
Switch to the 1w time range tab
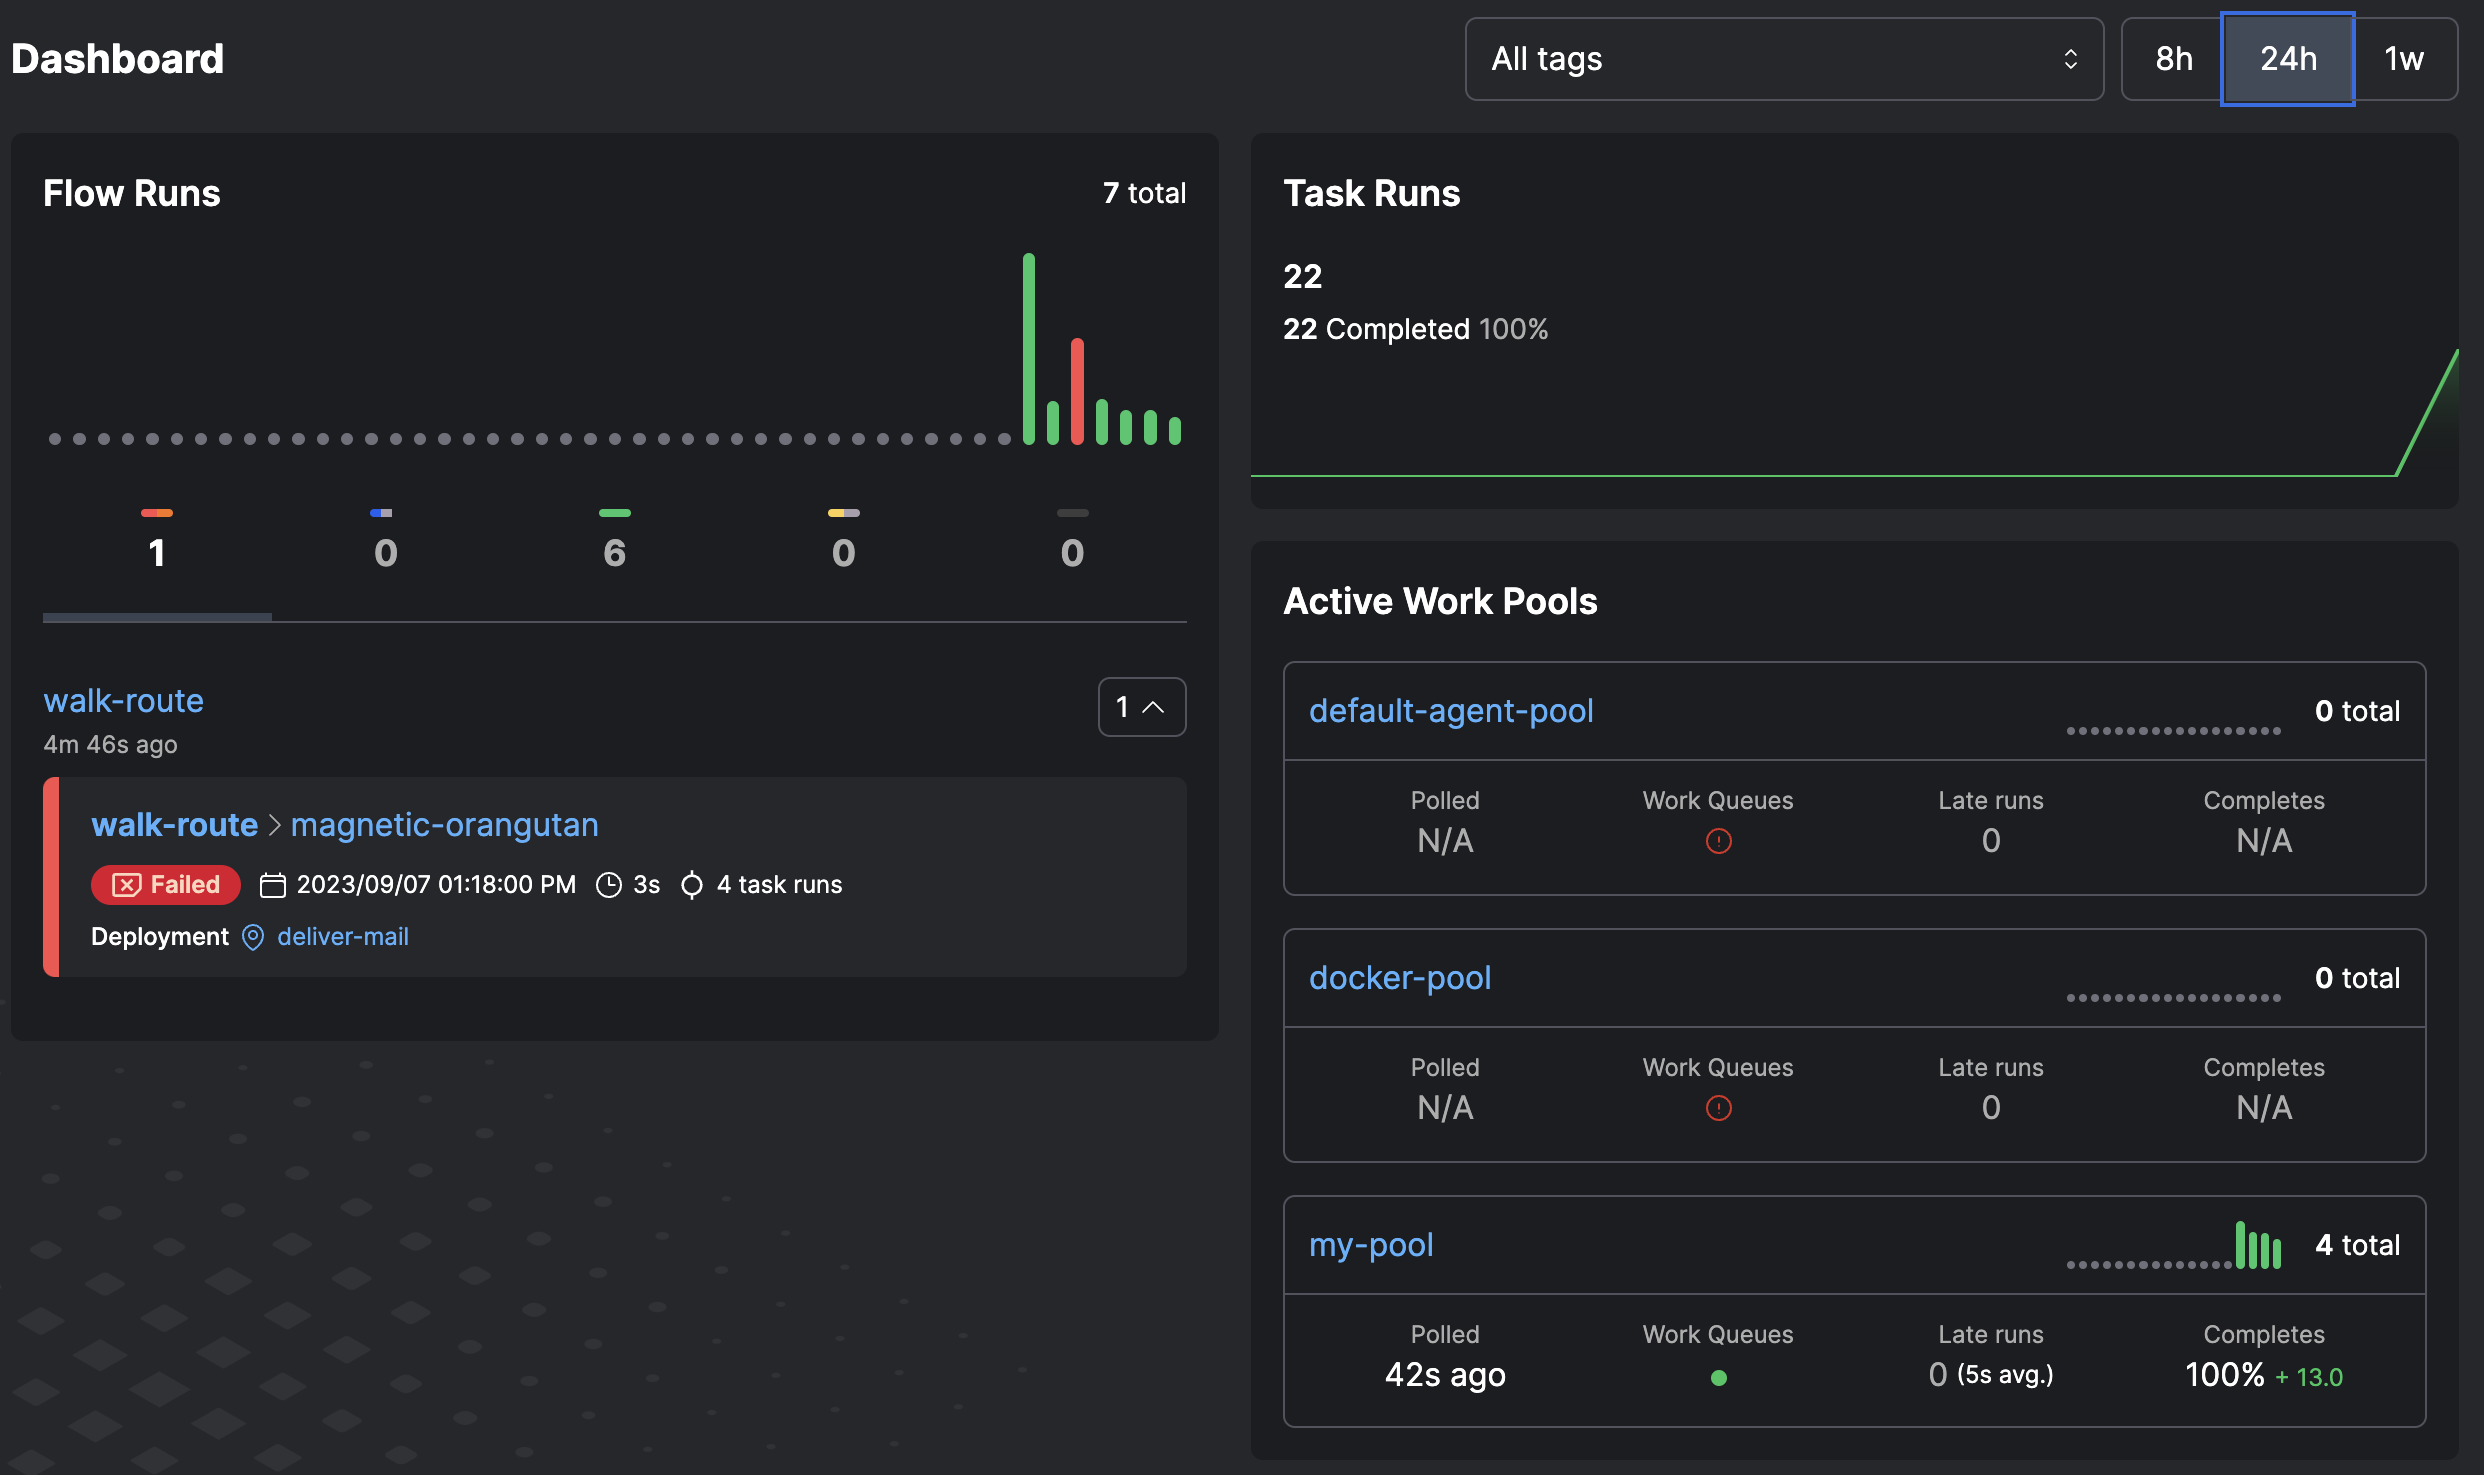coord(2403,59)
